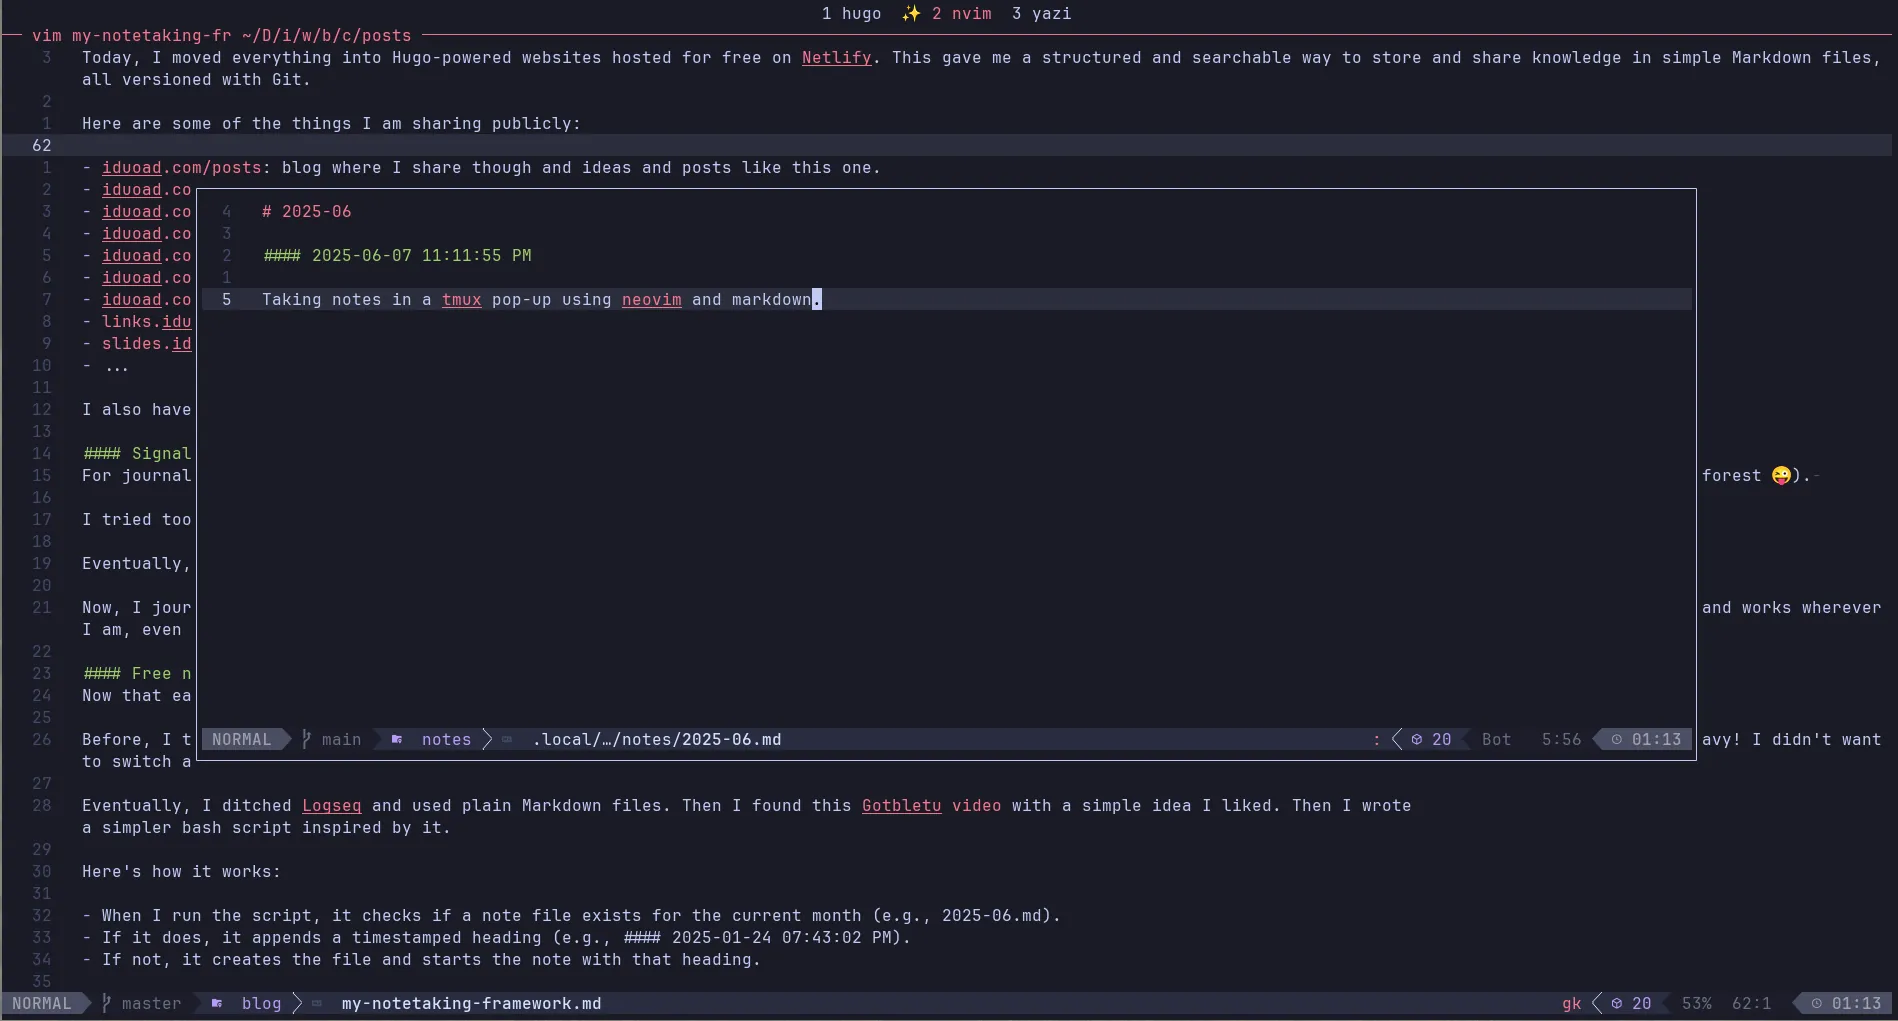Image resolution: width=1898 pixels, height=1021 pixels.
Task: Click the line starting When I run the script
Action: point(571,915)
